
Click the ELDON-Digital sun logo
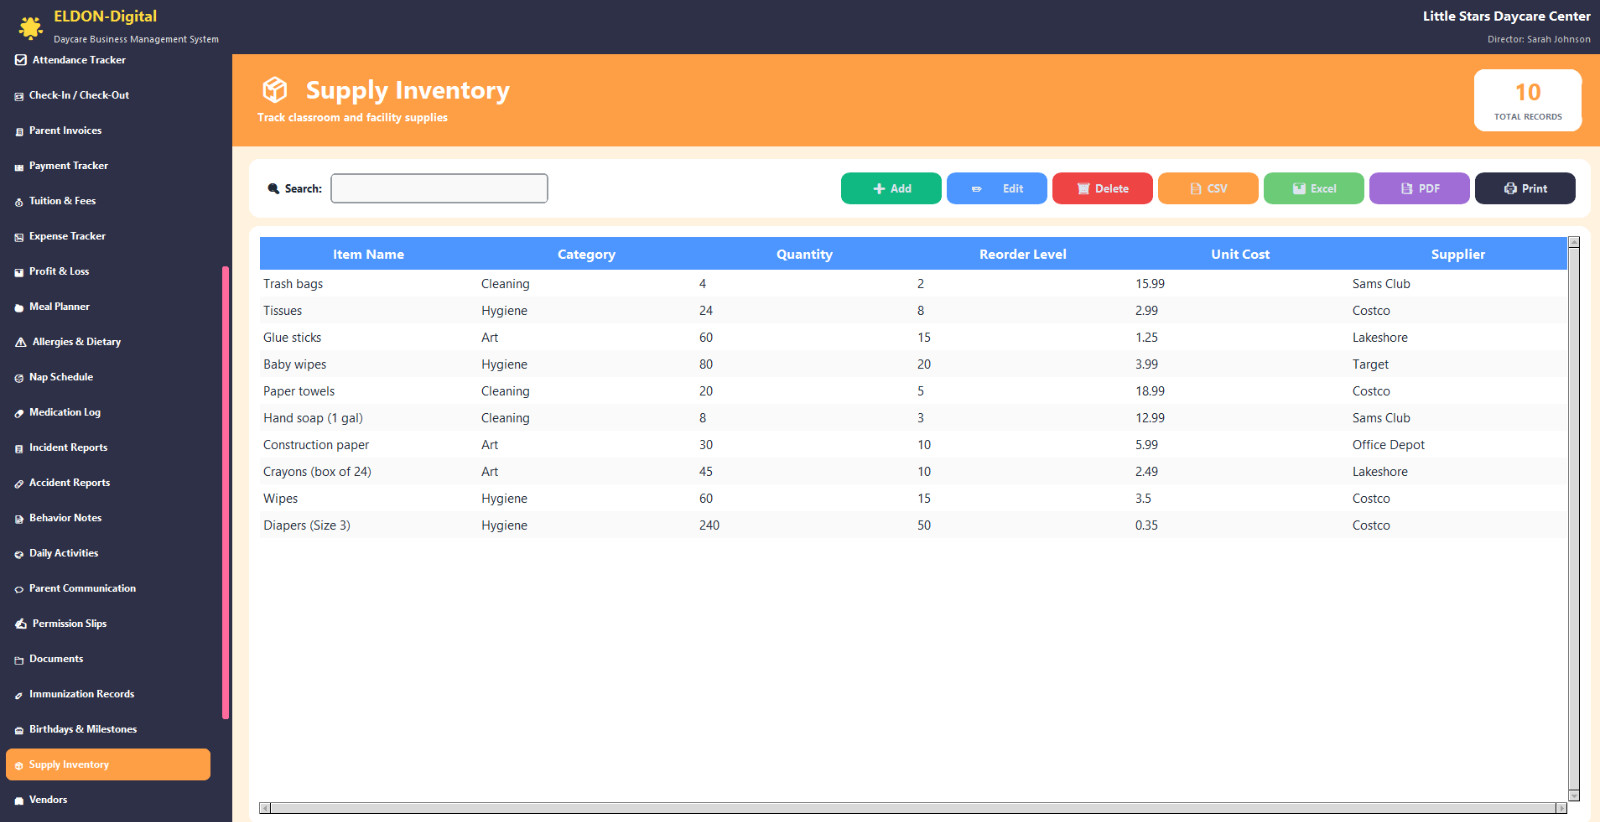pos(31,27)
